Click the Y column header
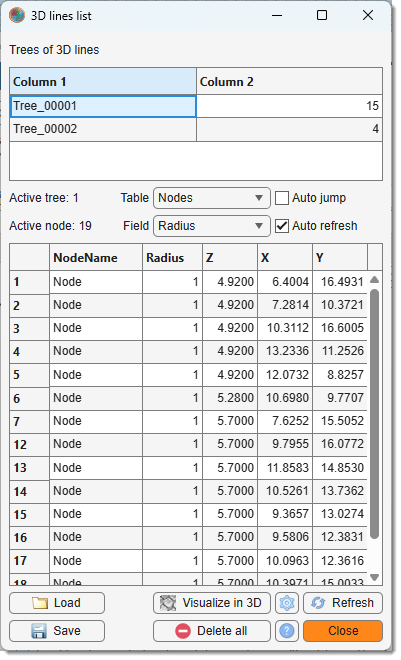This screenshot has width=401, height=660. (x=340, y=257)
